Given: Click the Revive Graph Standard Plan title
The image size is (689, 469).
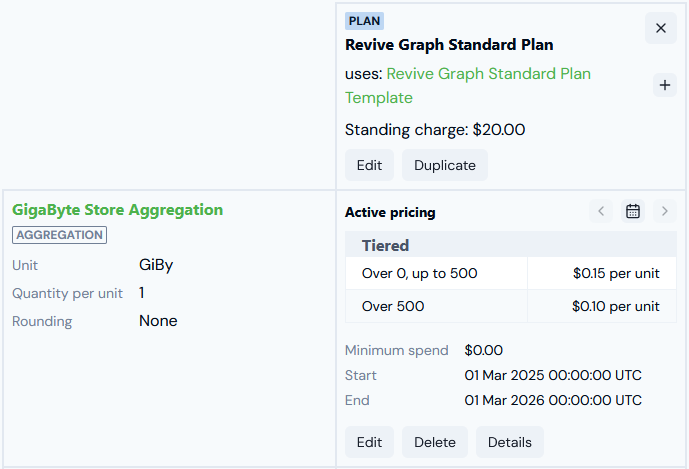Looking at the screenshot, I should click(449, 45).
